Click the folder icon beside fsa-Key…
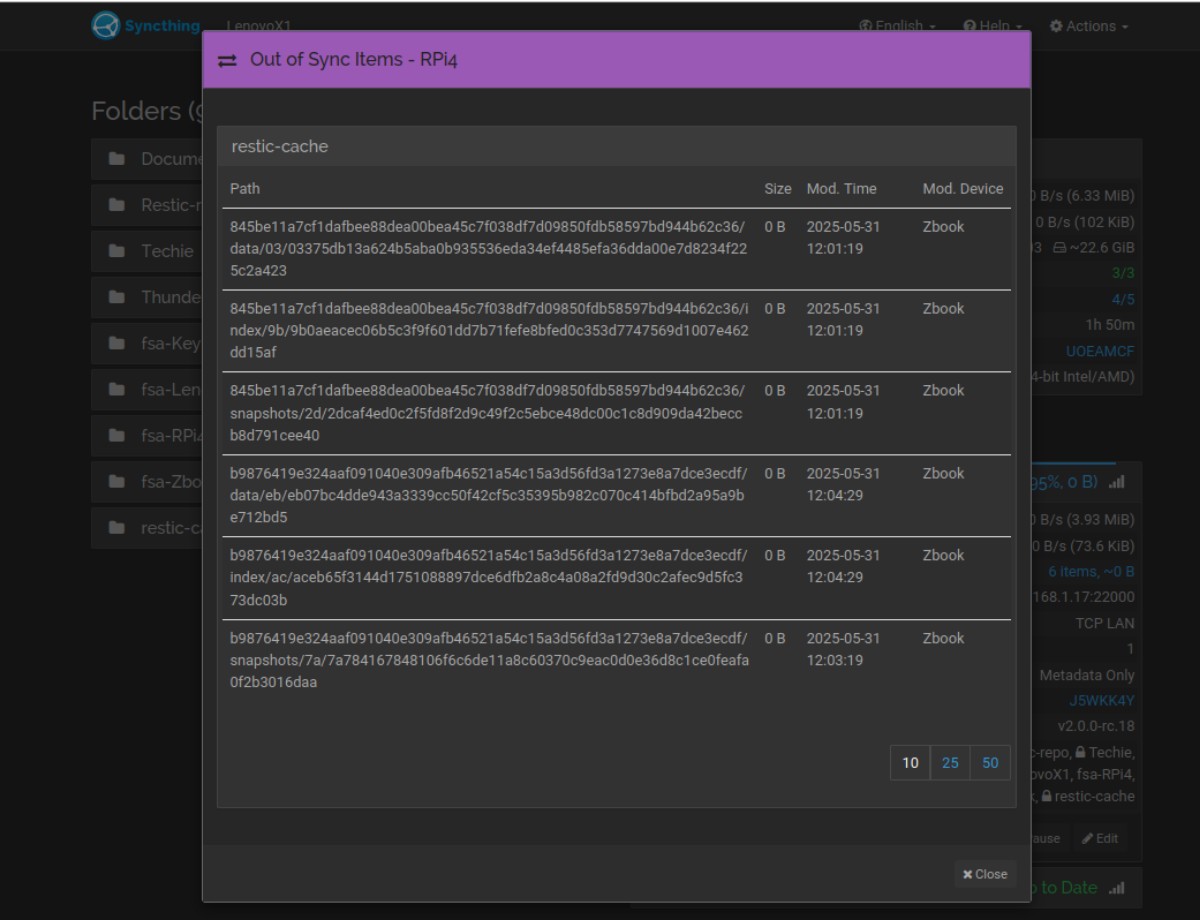The height and width of the screenshot is (920, 1200). point(117,344)
